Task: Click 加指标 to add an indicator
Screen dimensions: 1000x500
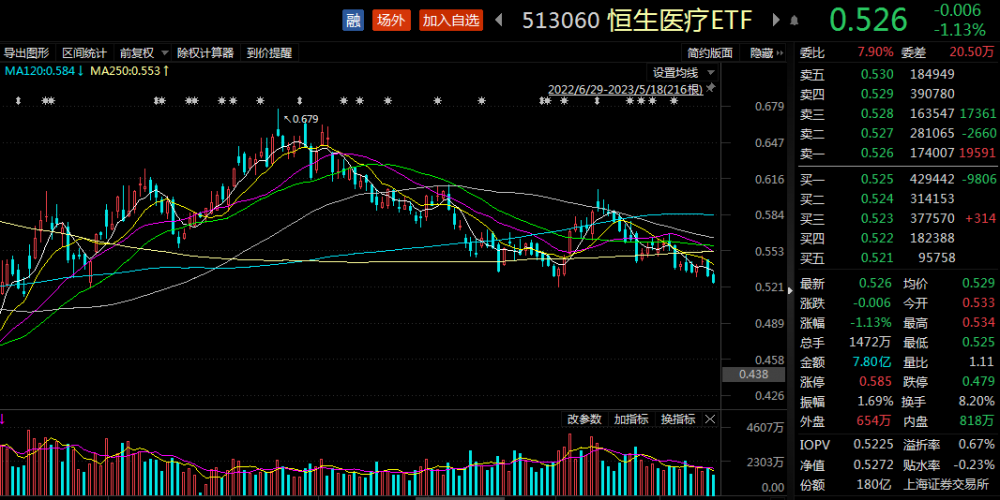Action: [x=631, y=419]
